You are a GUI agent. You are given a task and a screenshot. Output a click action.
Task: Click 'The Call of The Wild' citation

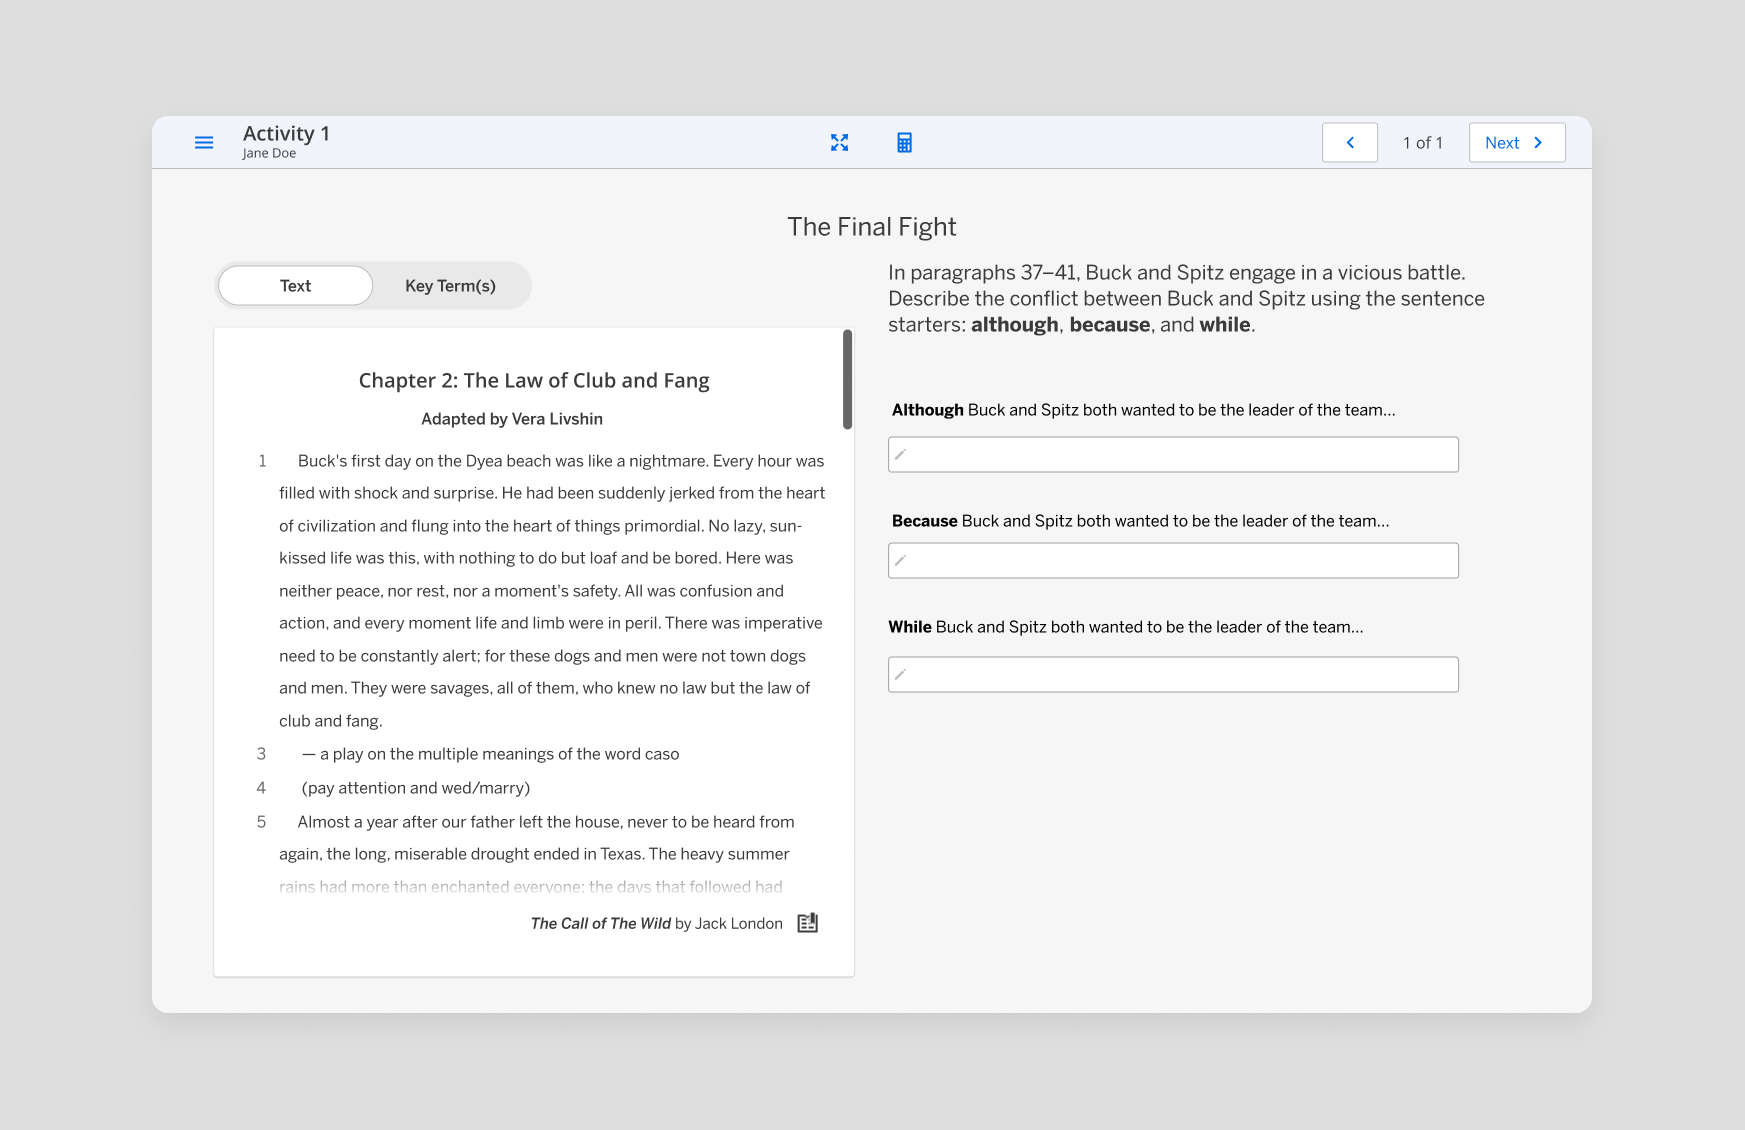(601, 924)
